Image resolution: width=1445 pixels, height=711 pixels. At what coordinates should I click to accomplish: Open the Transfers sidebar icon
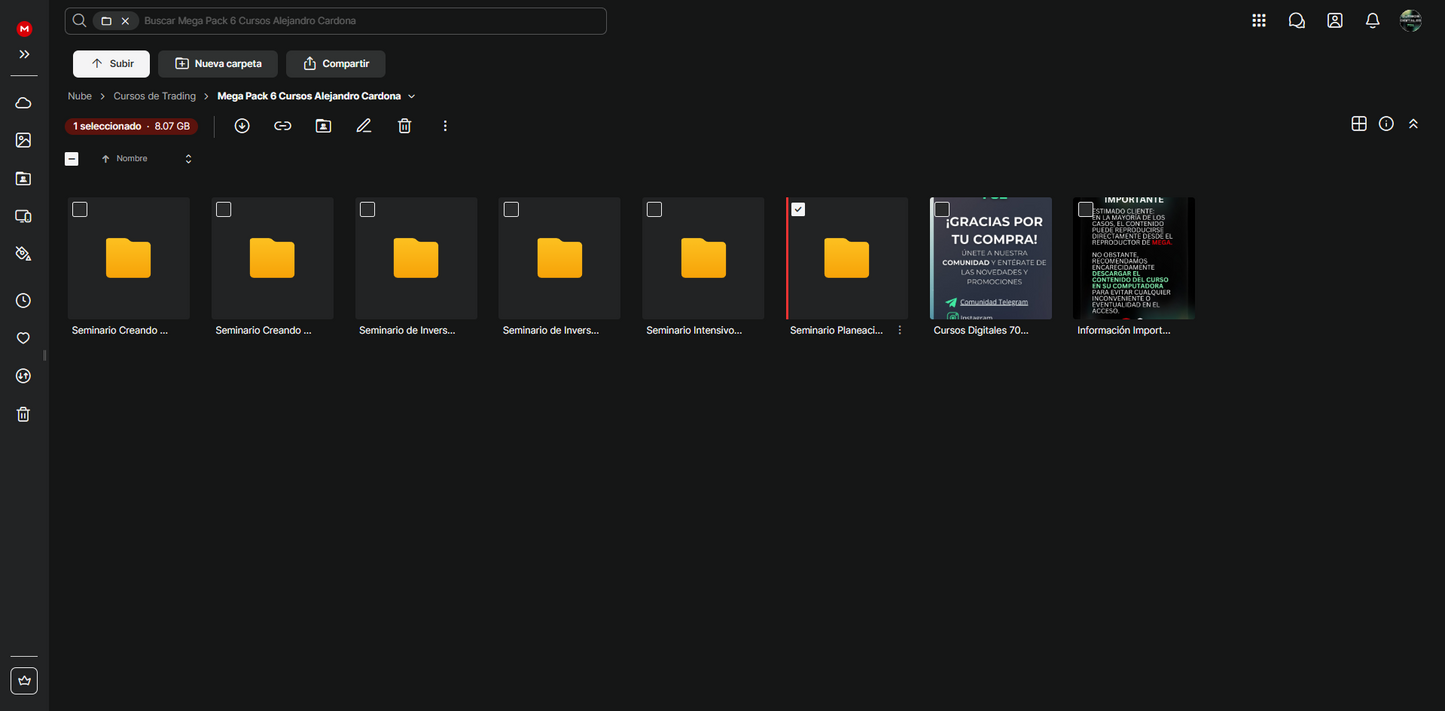(x=24, y=376)
